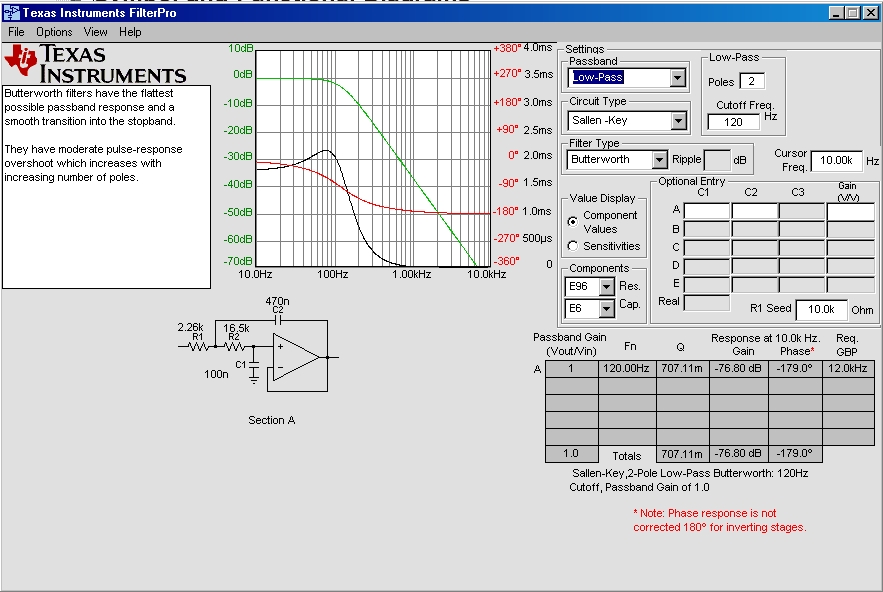The image size is (883, 592).
Task: Open the E96 resistor series dropdown
Action: pos(606,287)
